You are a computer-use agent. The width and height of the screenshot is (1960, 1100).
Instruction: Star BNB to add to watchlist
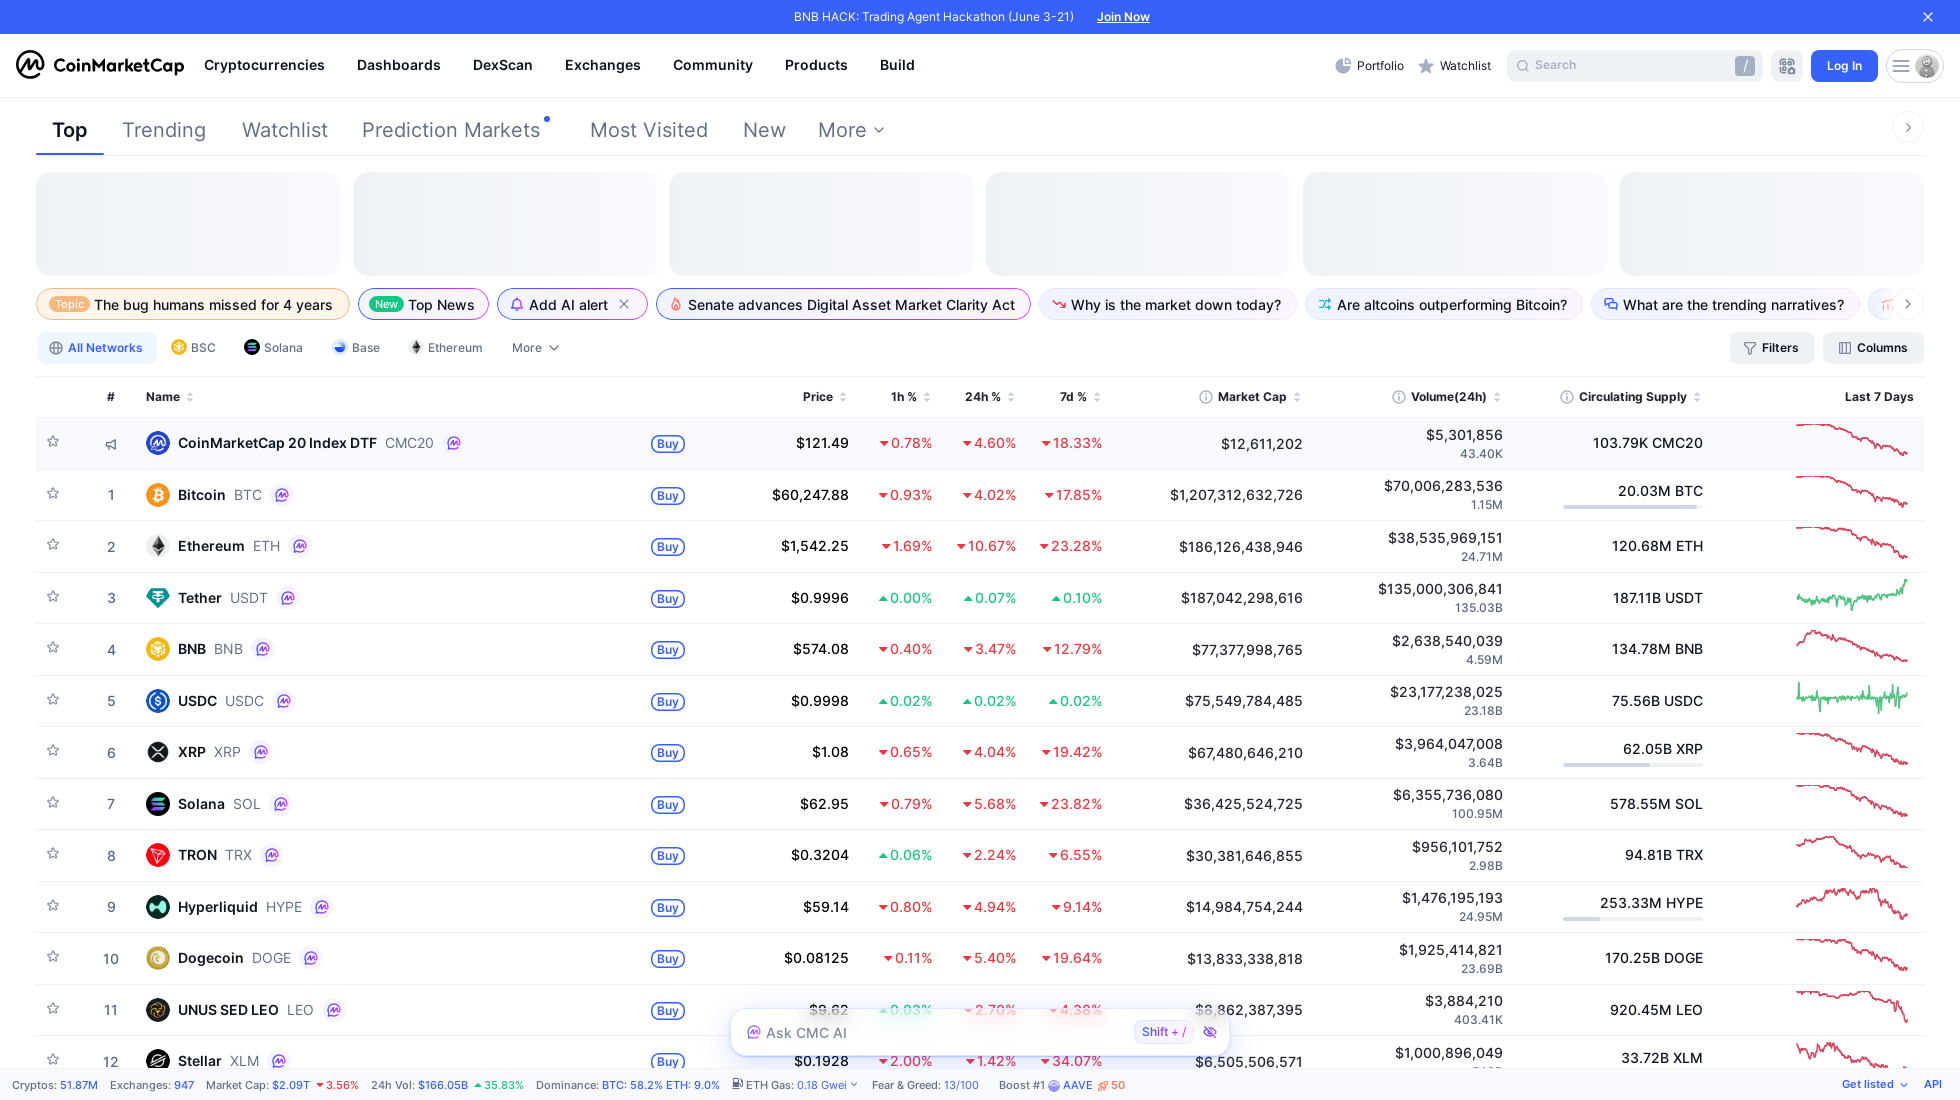click(x=53, y=647)
